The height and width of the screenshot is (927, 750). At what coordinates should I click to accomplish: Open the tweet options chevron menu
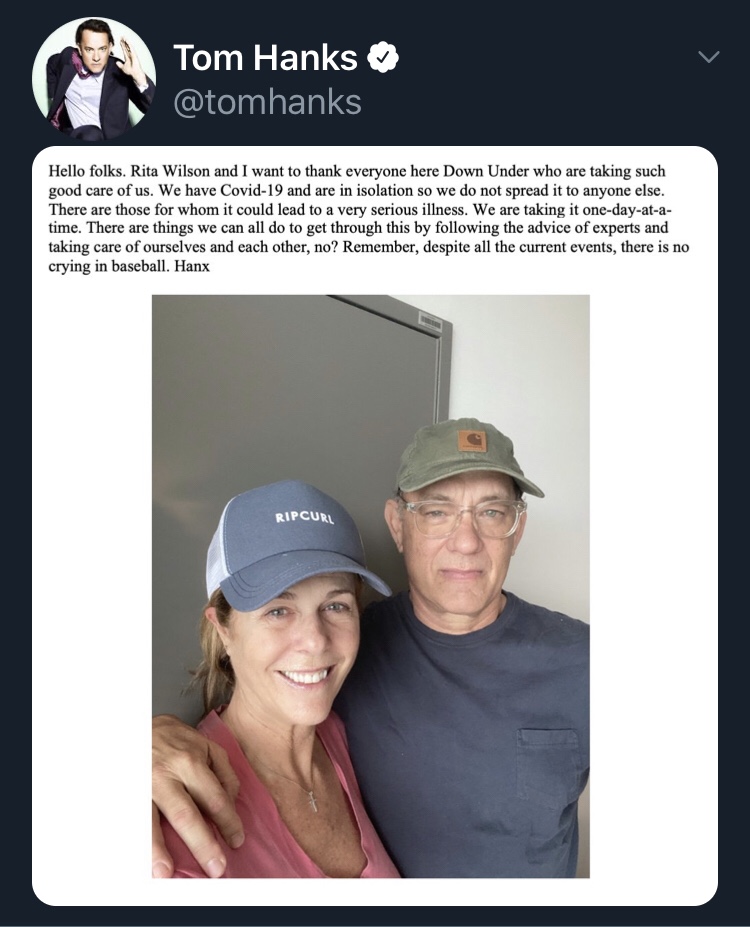708,59
